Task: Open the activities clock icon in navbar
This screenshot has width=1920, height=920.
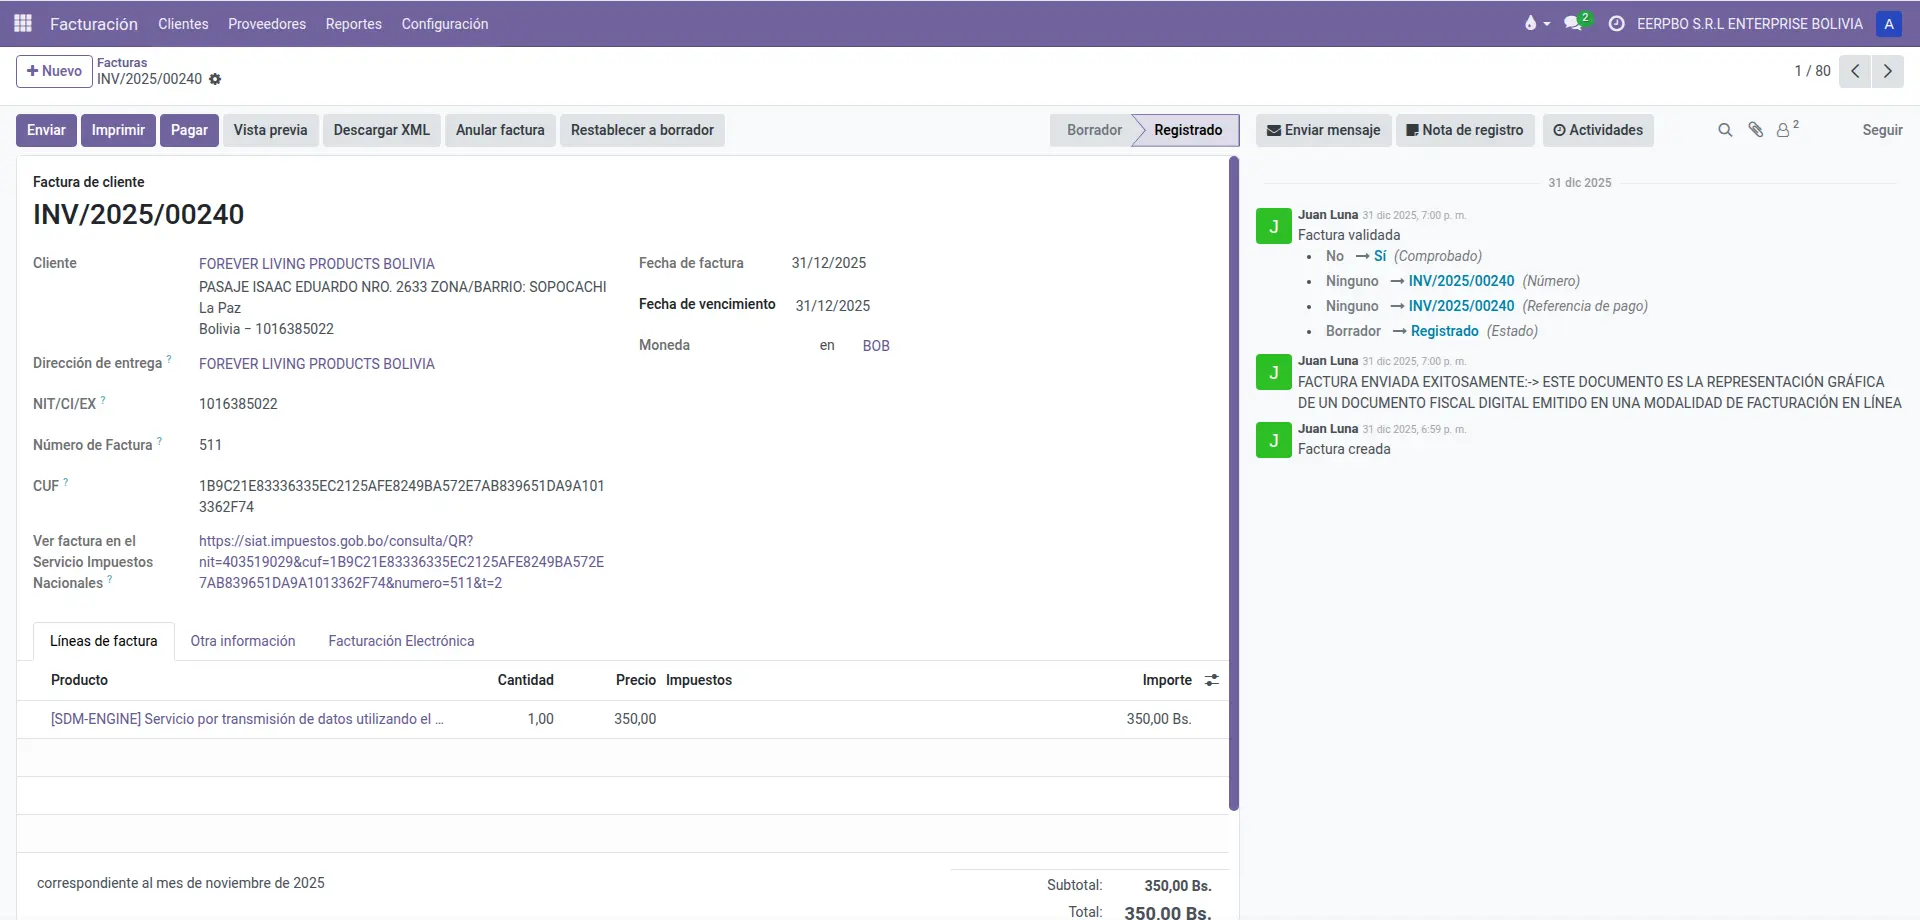Action: [1616, 23]
